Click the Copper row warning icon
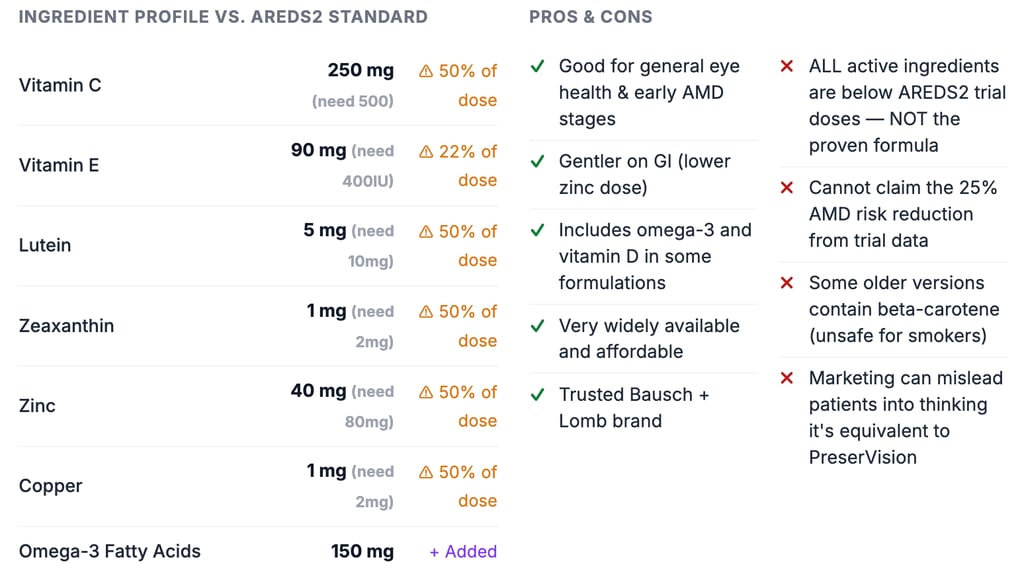1024x574 pixels. click(426, 472)
